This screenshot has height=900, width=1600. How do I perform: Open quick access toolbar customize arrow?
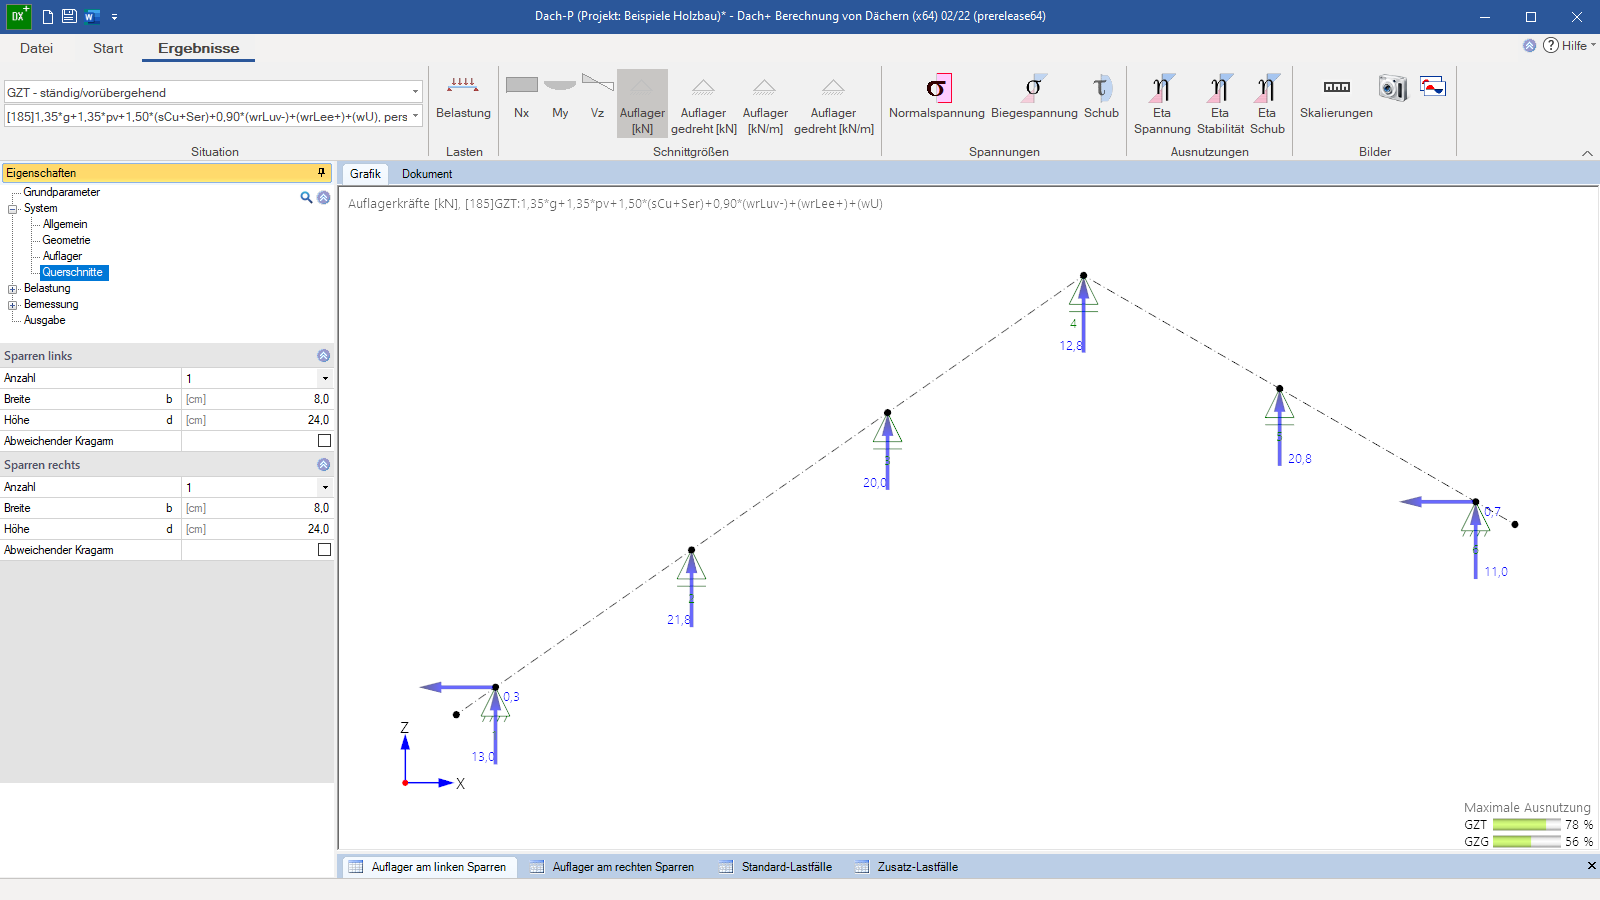point(114,17)
